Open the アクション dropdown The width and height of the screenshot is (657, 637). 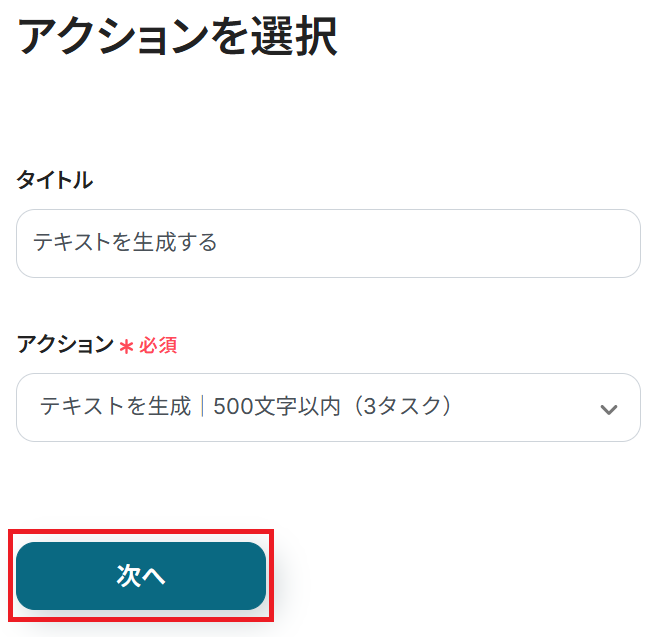tap(328, 407)
